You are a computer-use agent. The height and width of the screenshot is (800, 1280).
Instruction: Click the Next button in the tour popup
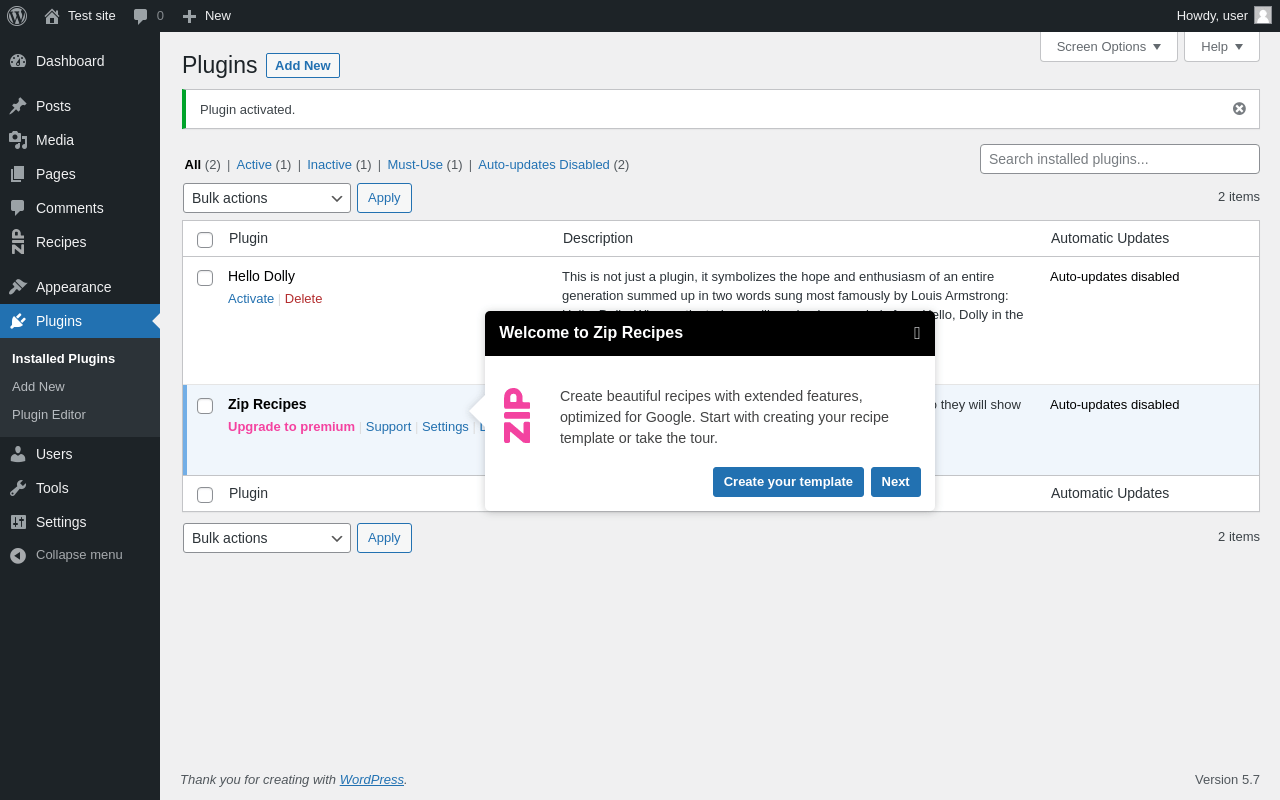coord(896,482)
